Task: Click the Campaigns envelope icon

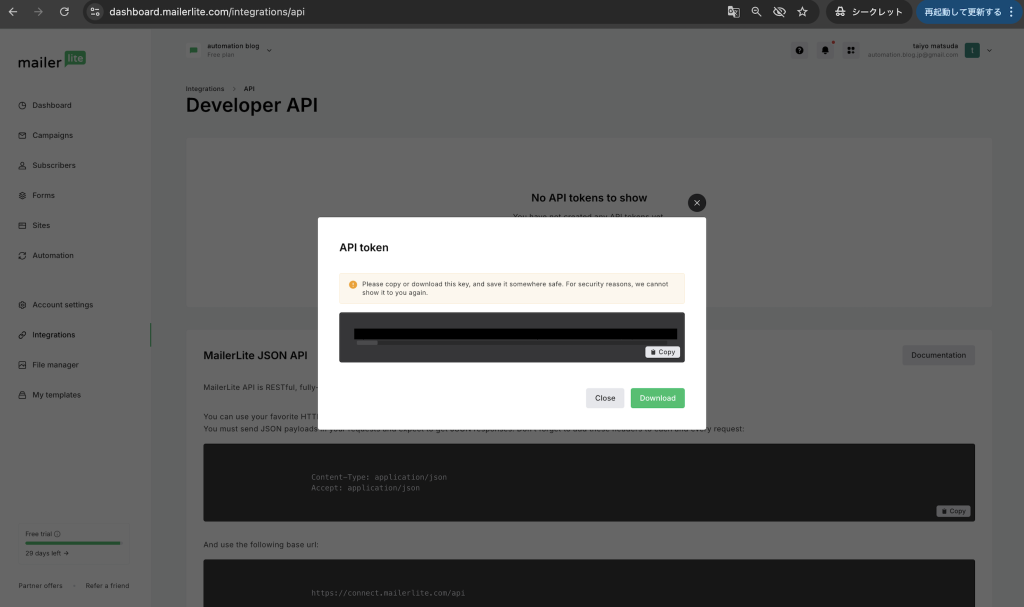Action: [x=22, y=135]
